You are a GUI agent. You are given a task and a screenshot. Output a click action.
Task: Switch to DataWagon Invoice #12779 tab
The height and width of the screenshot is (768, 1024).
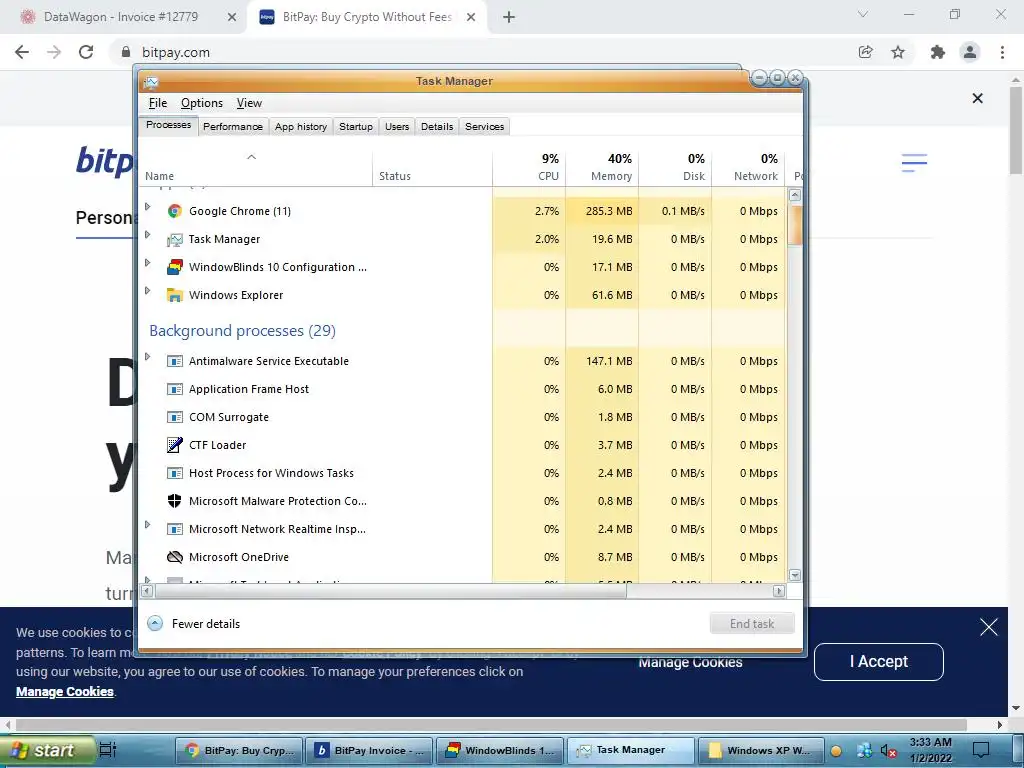click(121, 17)
